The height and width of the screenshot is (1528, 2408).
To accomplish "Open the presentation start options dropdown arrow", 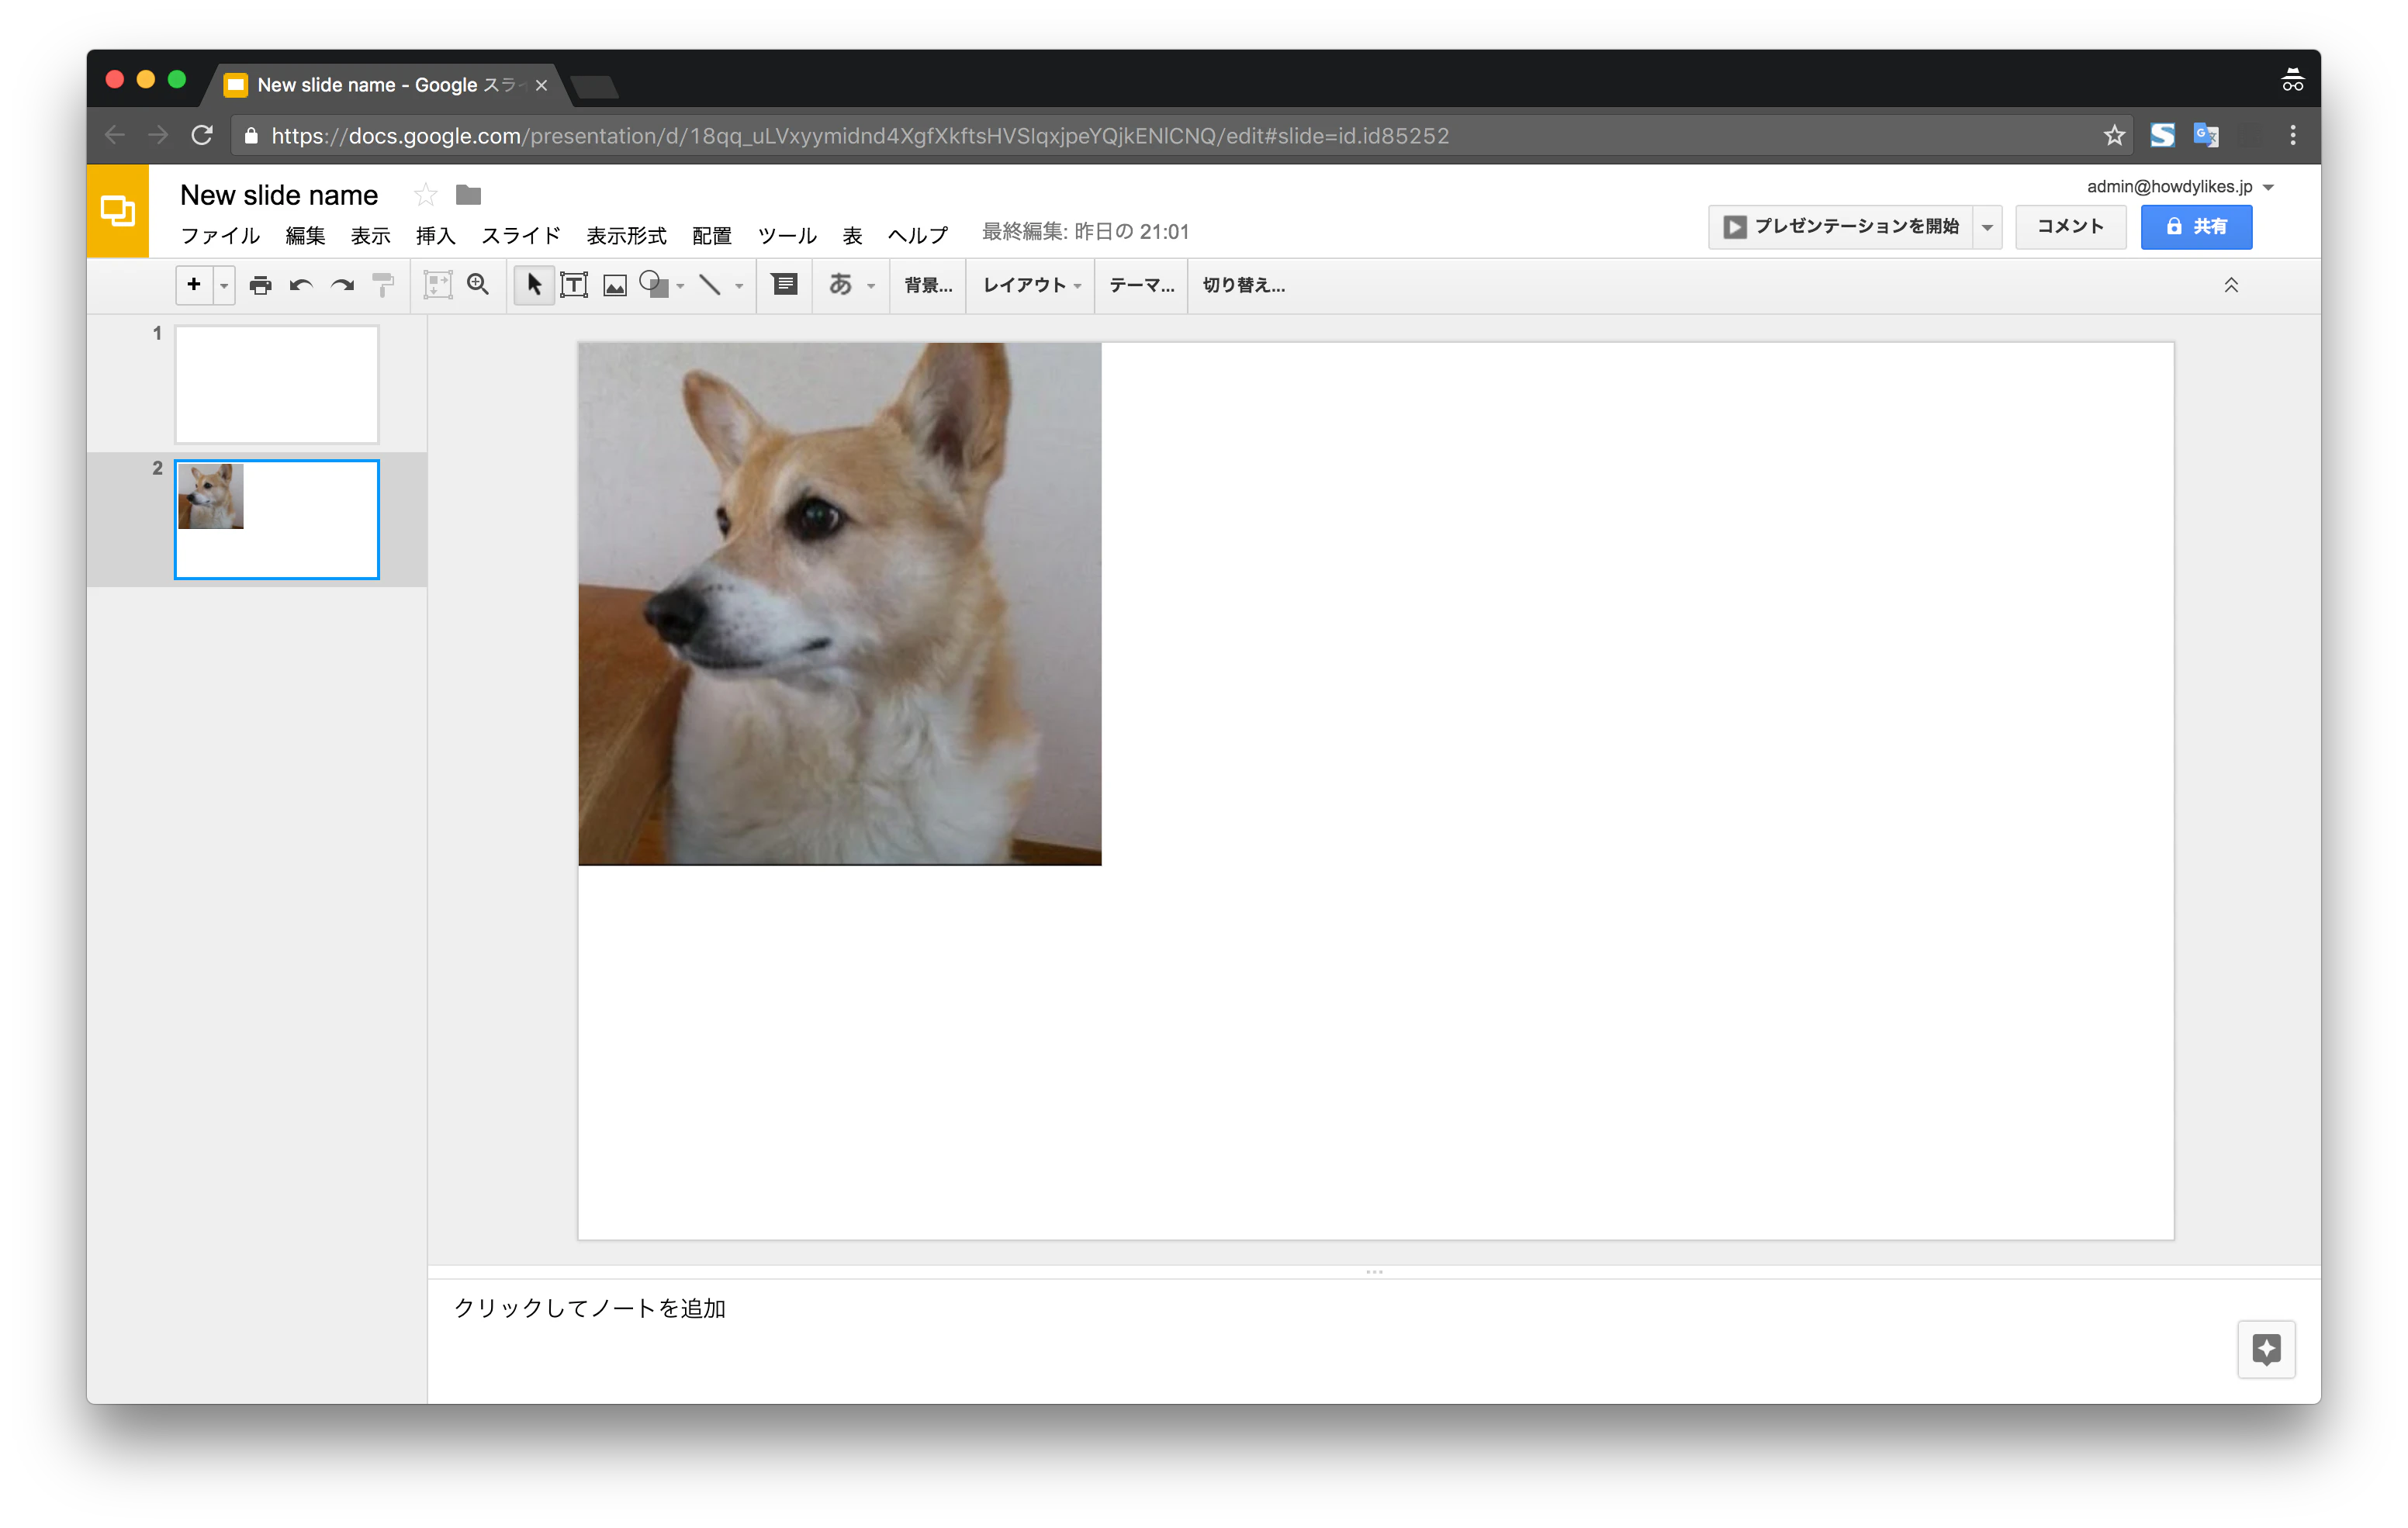I will pyautogui.click(x=1988, y=227).
